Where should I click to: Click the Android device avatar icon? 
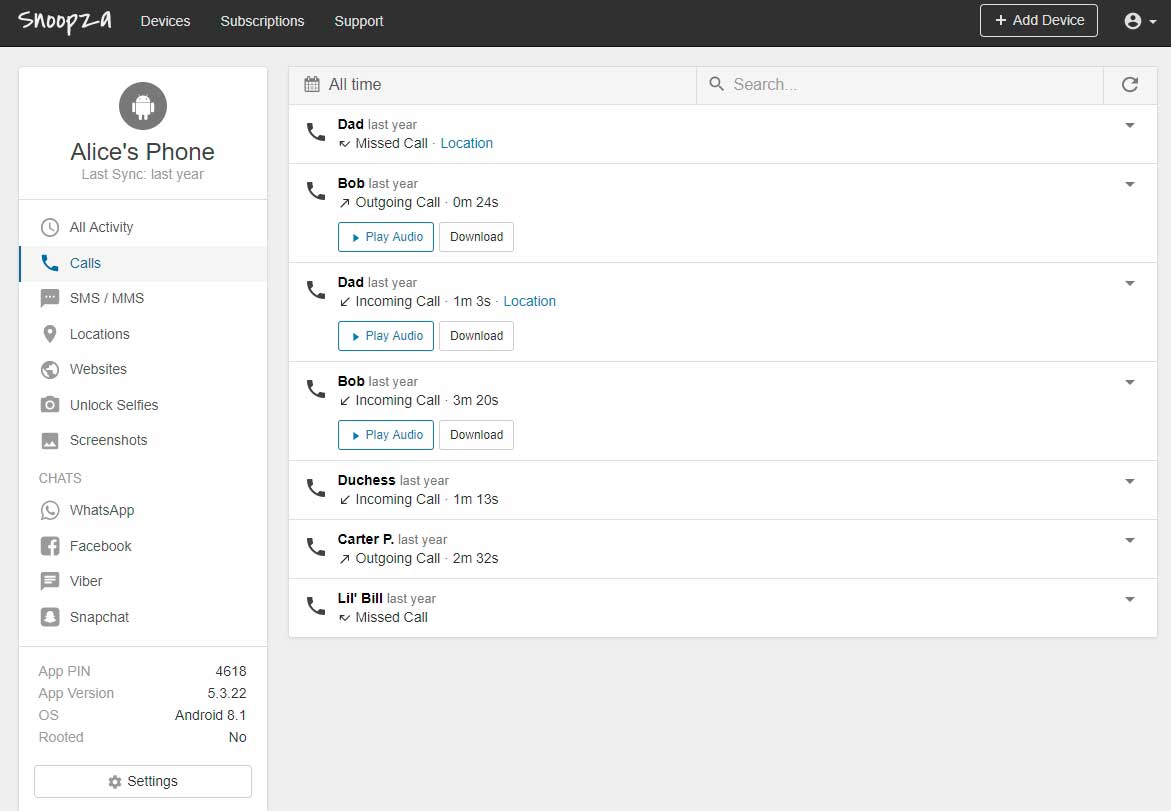coord(143,105)
